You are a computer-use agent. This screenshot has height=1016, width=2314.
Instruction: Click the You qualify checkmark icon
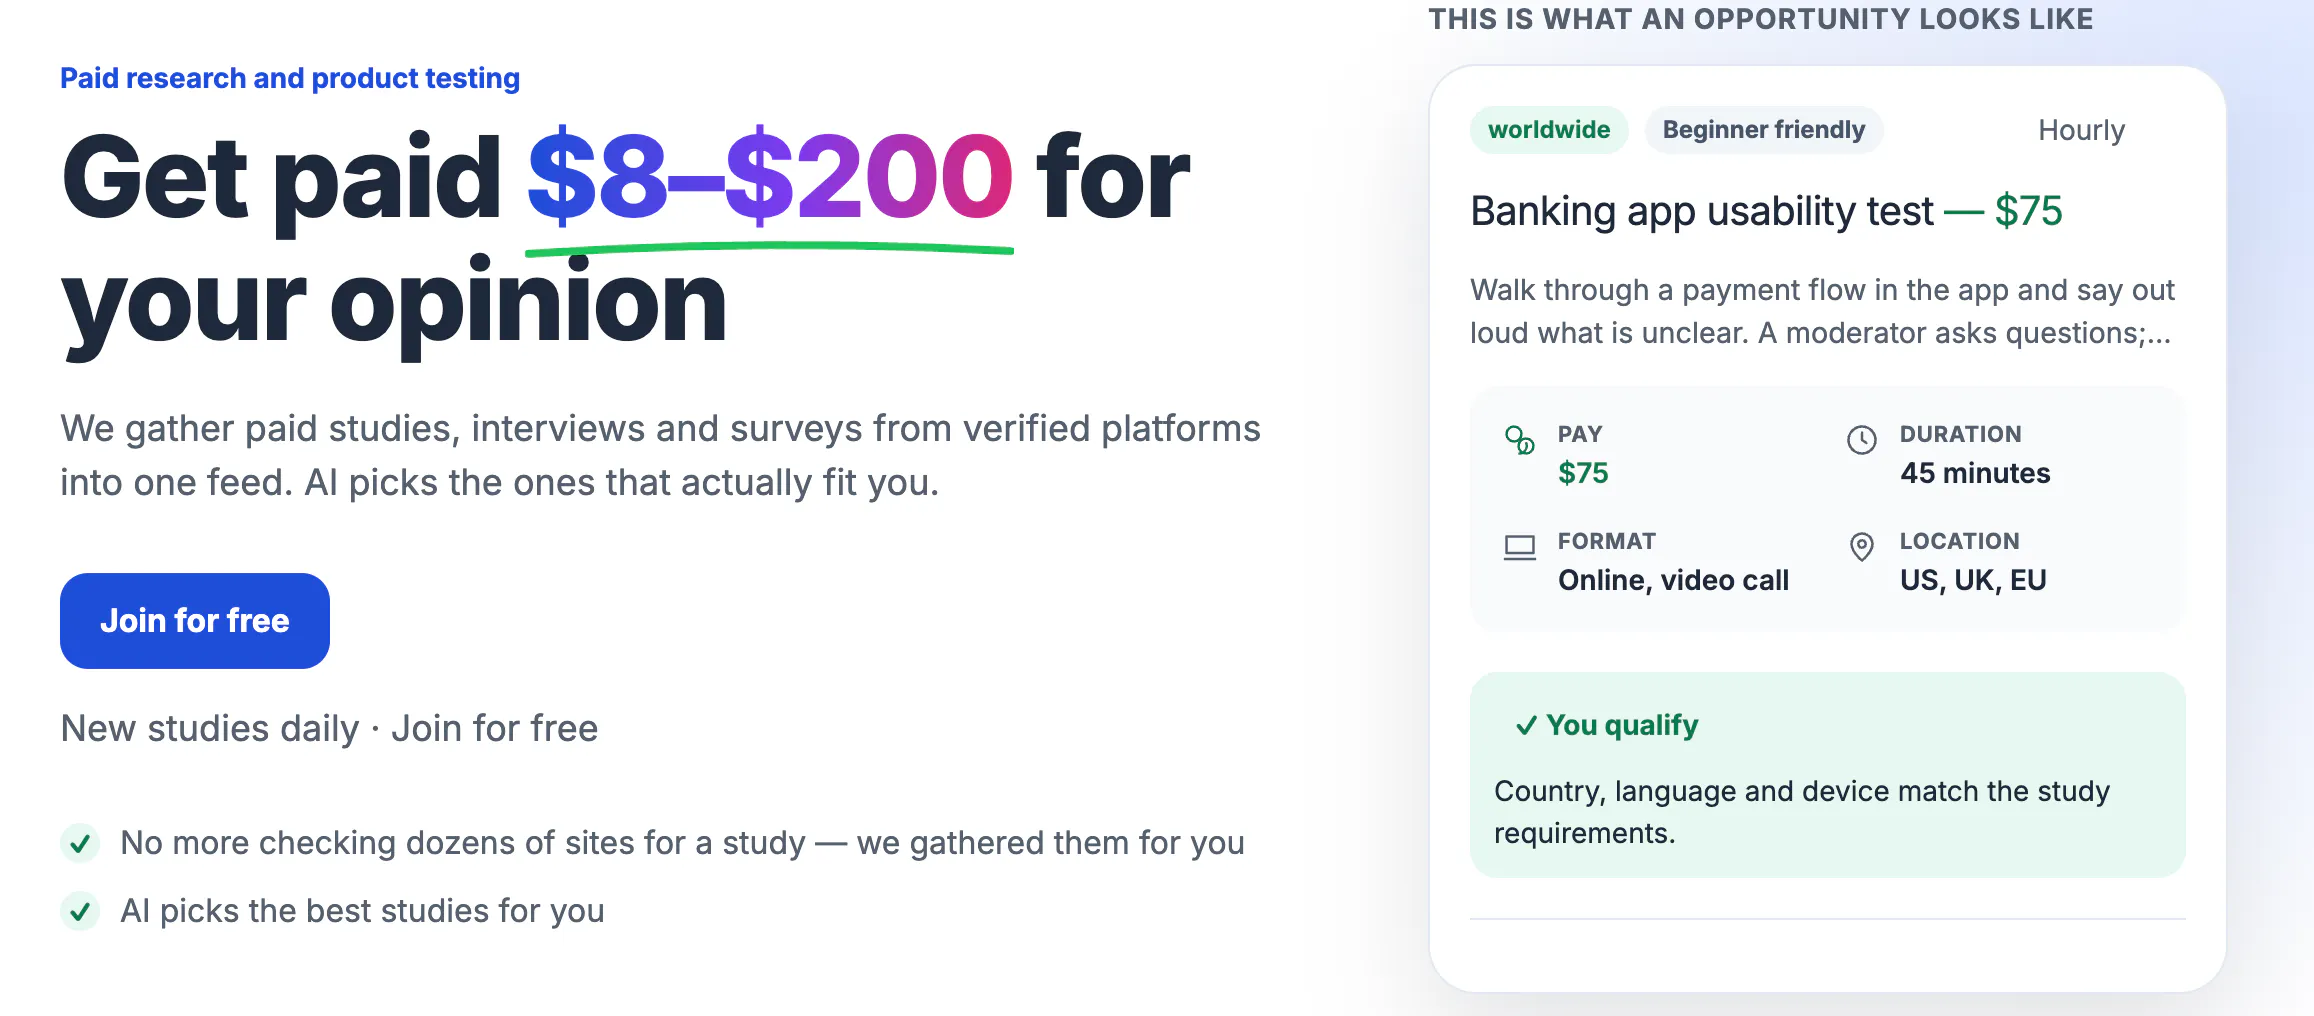tap(1526, 726)
